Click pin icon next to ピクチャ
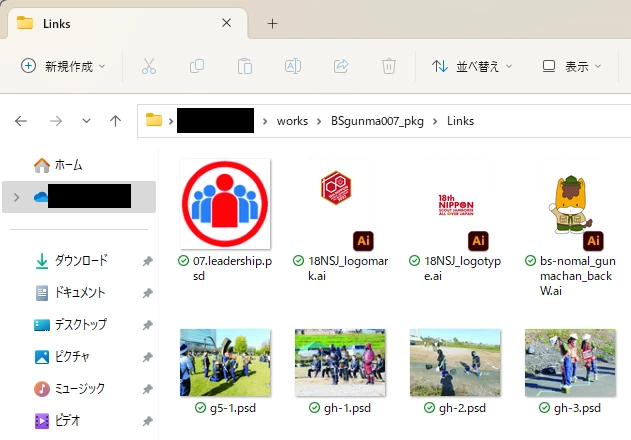The width and height of the screenshot is (631, 440). click(148, 357)
